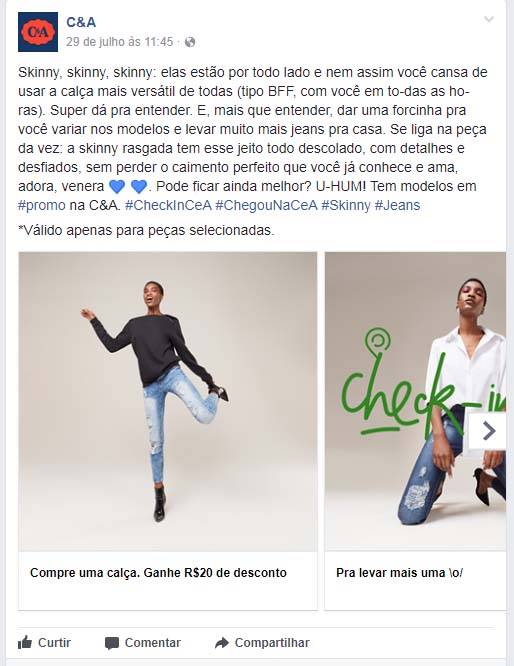This screenshot has width=514, height=666.
Task: Click 'Compre uma calça. Ganhe R$20' caption
Action: 158,573
